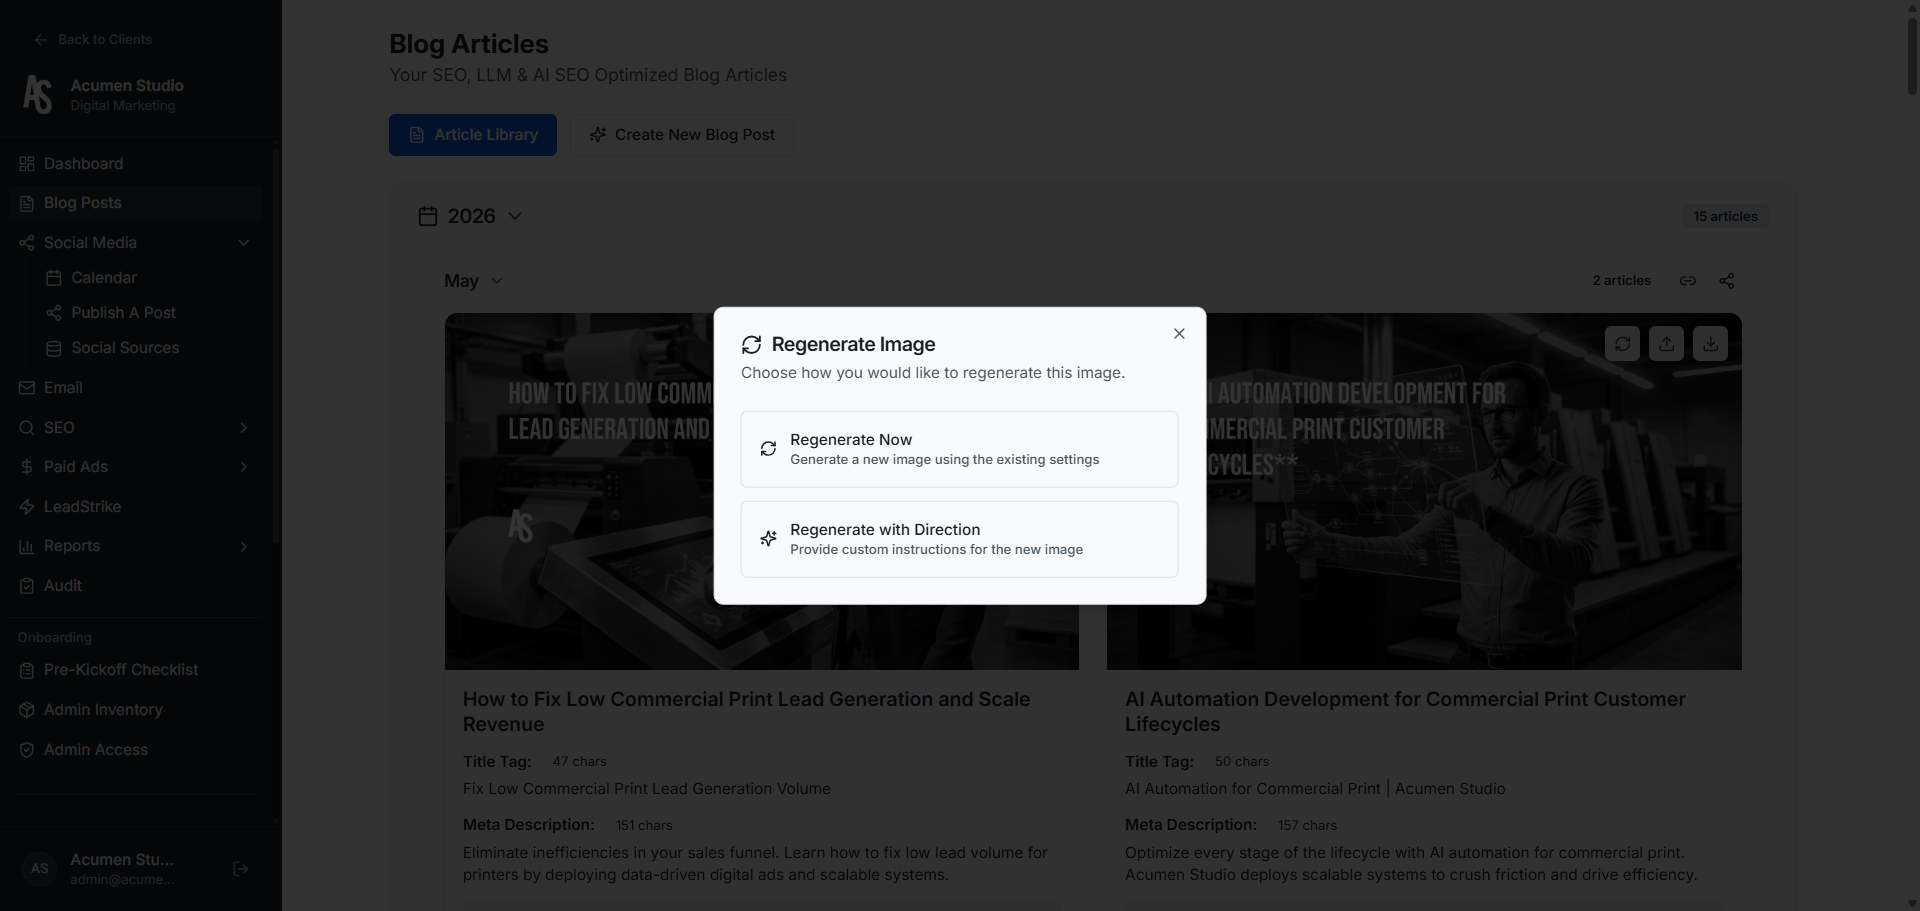Open Blog Posts in the sidebar
Image resolution: width=1920 pixels, height=911 pixels.
pyautogui.click(x=135, y=203)
